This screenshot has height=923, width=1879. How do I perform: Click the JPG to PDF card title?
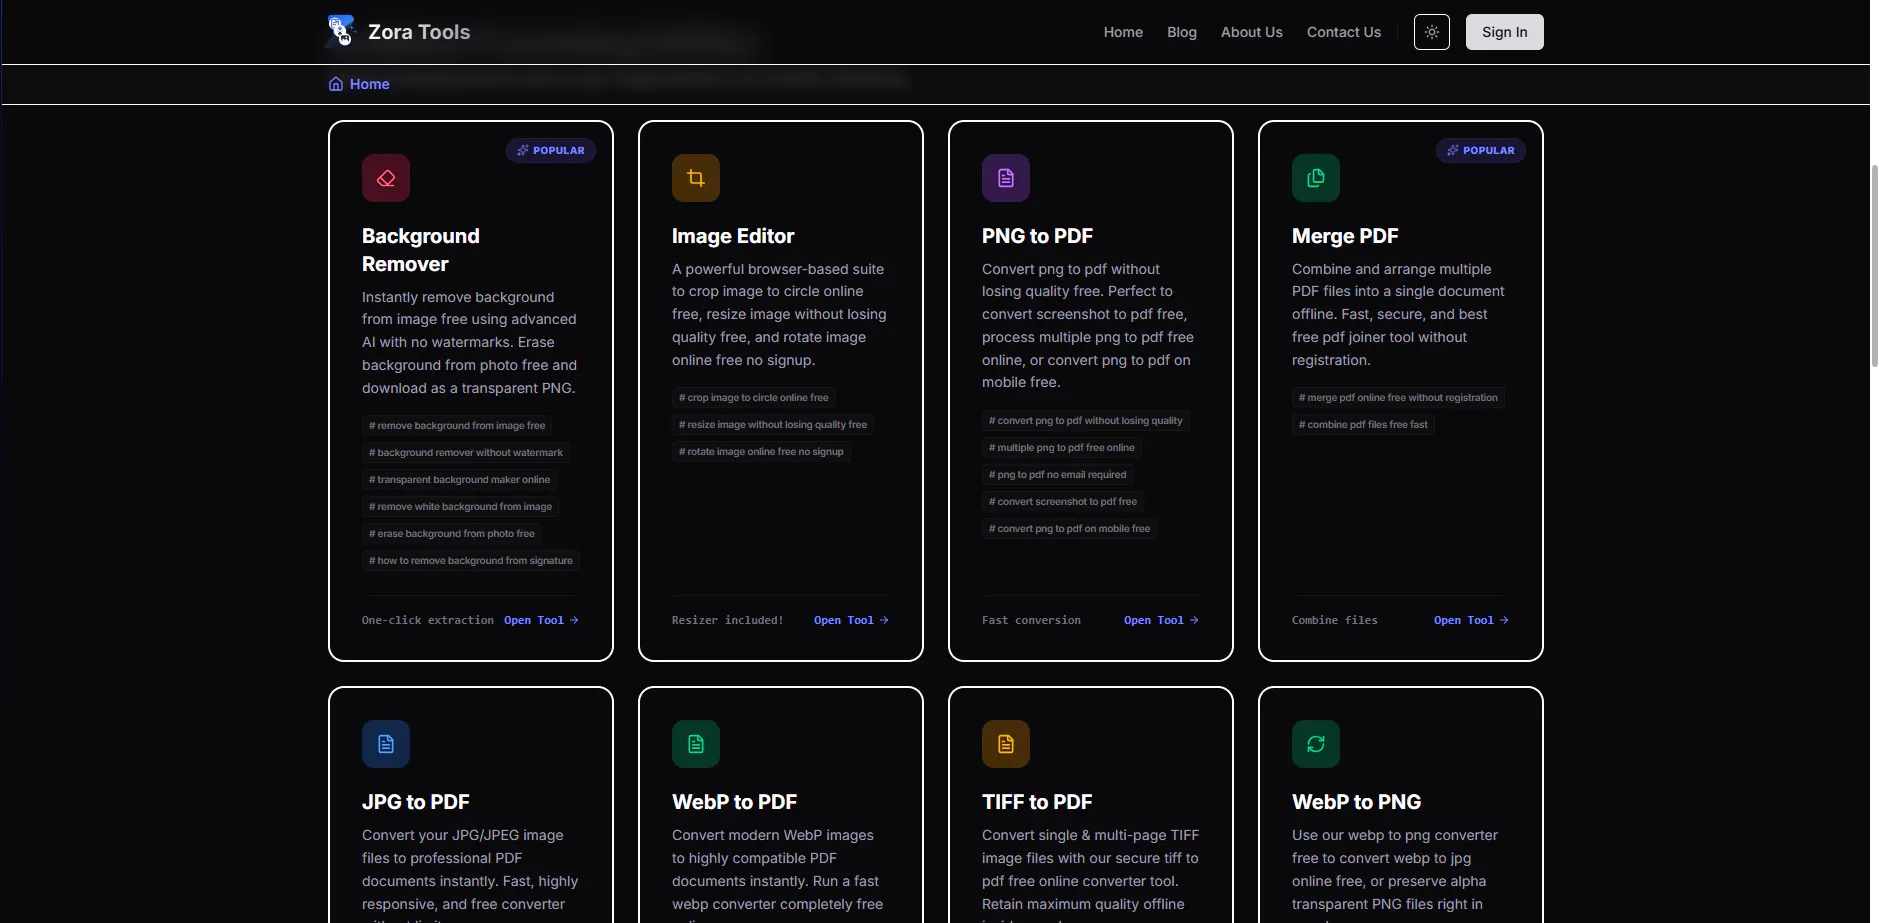click(416, 802)
